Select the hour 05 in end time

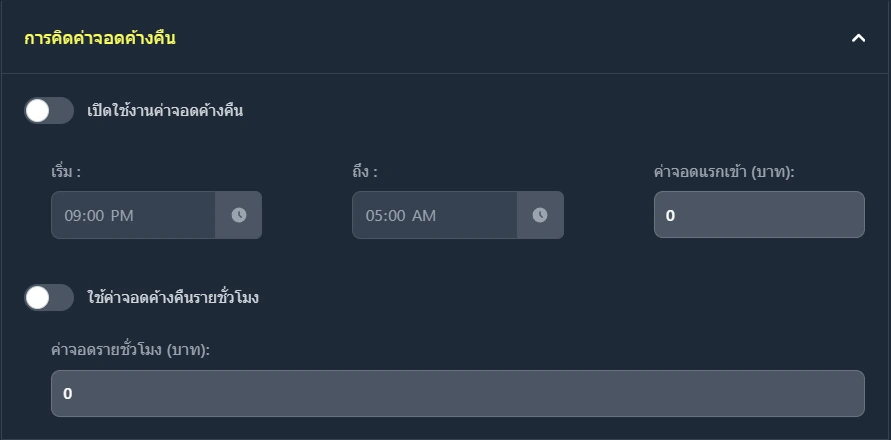click(x=374, y=216)
